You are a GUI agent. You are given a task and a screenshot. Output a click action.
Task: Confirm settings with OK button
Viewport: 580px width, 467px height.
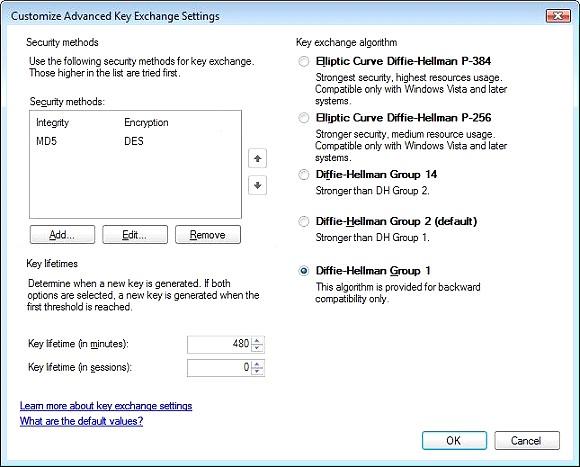[454, 440]
